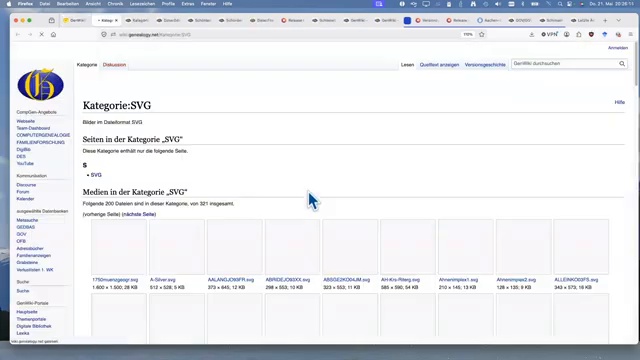640x360 pixels.
Task: Stop loading the current page
Action: tap(42, 35)
